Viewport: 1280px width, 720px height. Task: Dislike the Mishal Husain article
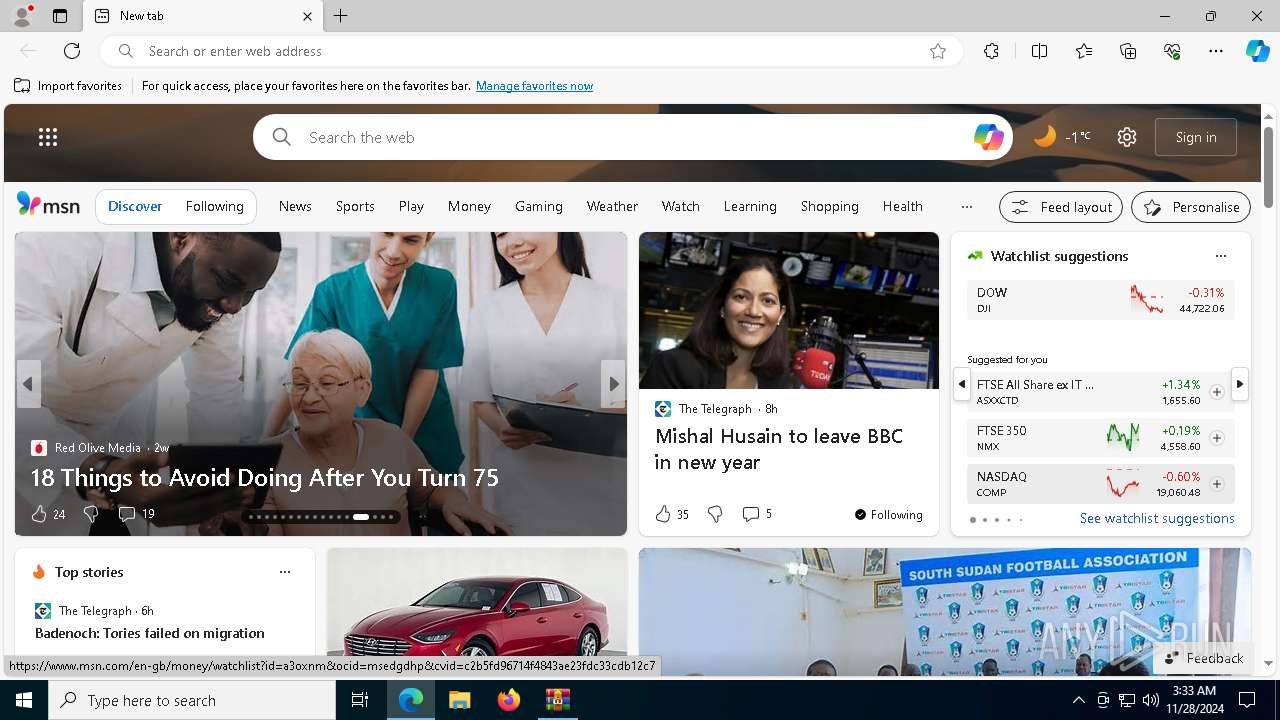(x=715, y=514)
